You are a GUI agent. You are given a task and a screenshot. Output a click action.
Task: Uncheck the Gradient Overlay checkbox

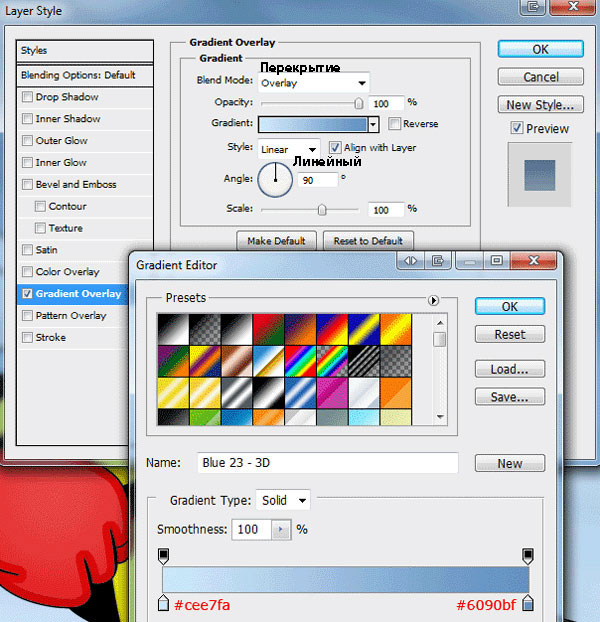[x=27, y=294]
